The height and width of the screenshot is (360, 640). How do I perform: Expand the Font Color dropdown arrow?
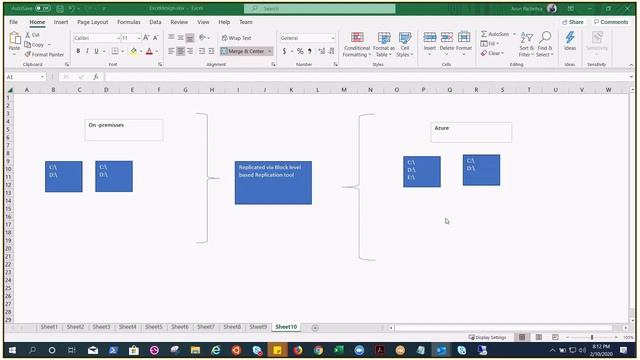(157, 51)
